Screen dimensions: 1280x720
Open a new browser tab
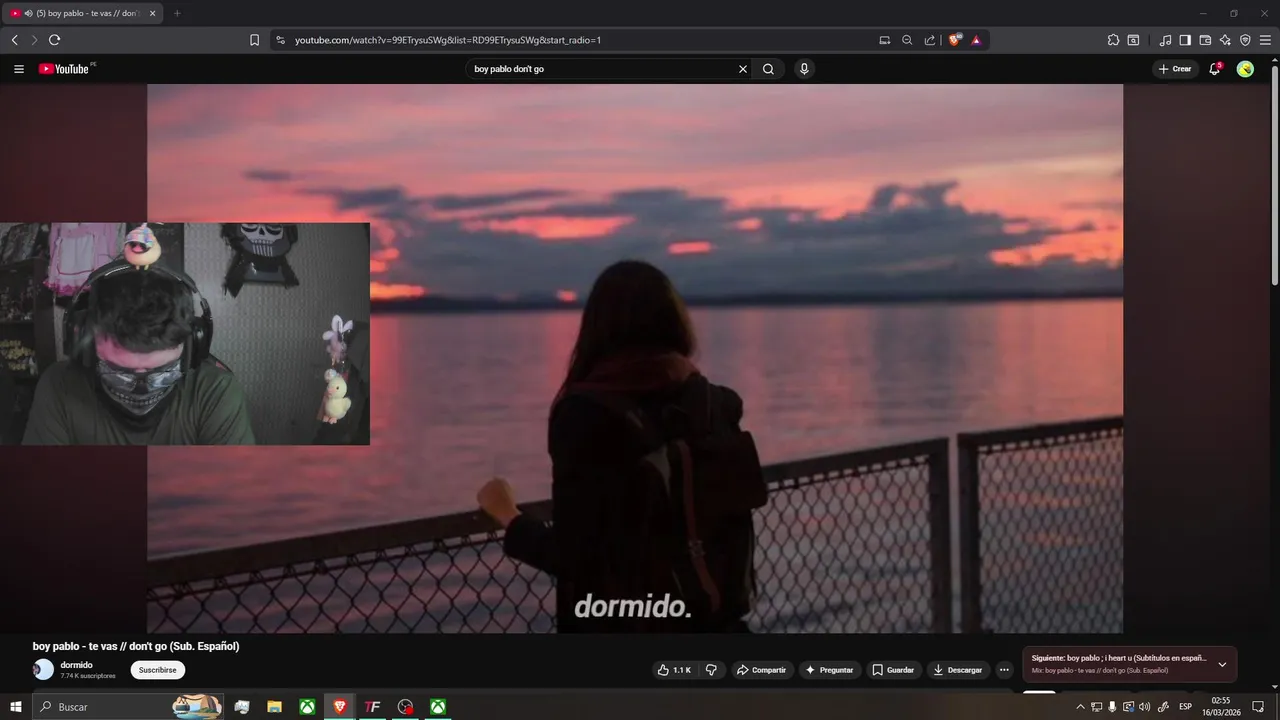point(177,13)
